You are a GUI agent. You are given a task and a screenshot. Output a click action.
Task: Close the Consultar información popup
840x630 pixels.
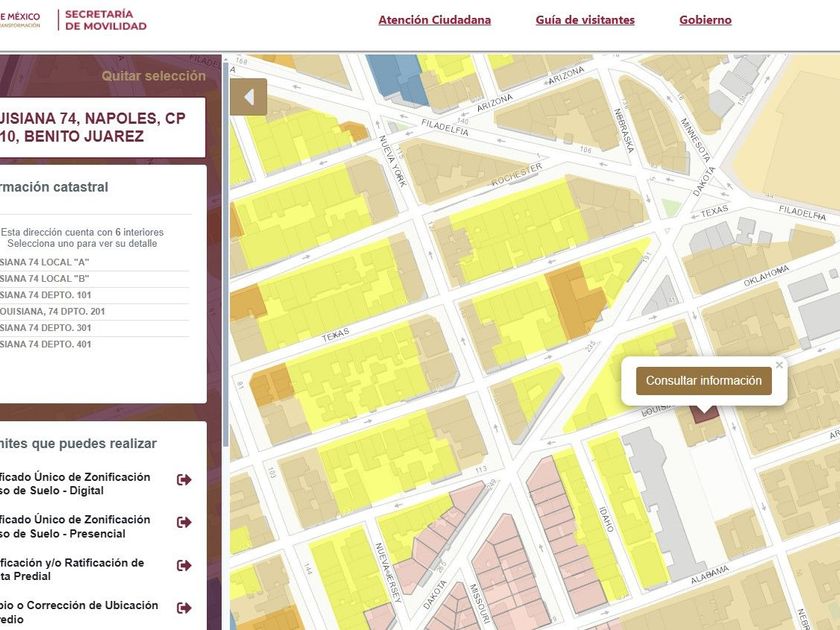point(779,366)
